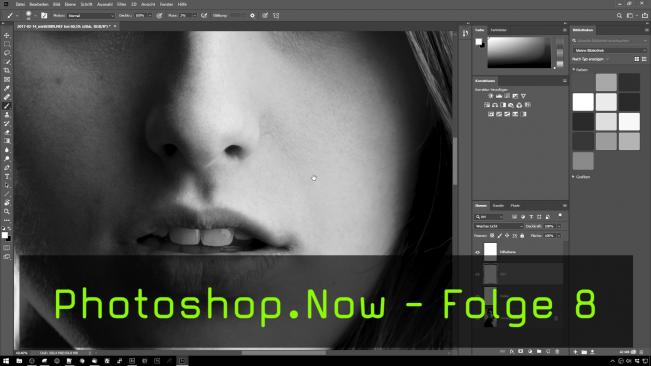Open the Datei menu
This screenshot has width=651, height=366.
(20, 4)
